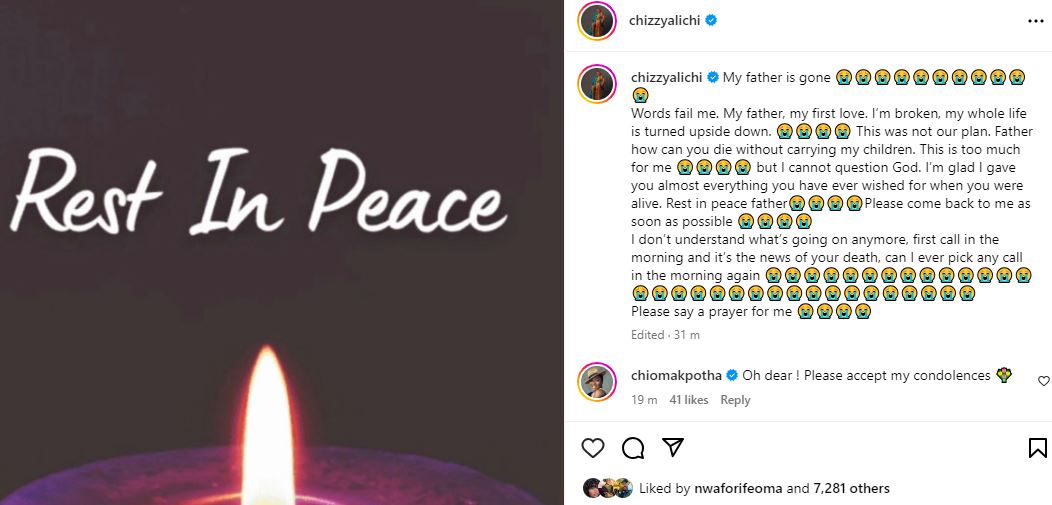View the 41 likes on the comment
Image resolution: width=1052 pixels, height=505 pixels.
pyautogui.click(x=689, y=400)
